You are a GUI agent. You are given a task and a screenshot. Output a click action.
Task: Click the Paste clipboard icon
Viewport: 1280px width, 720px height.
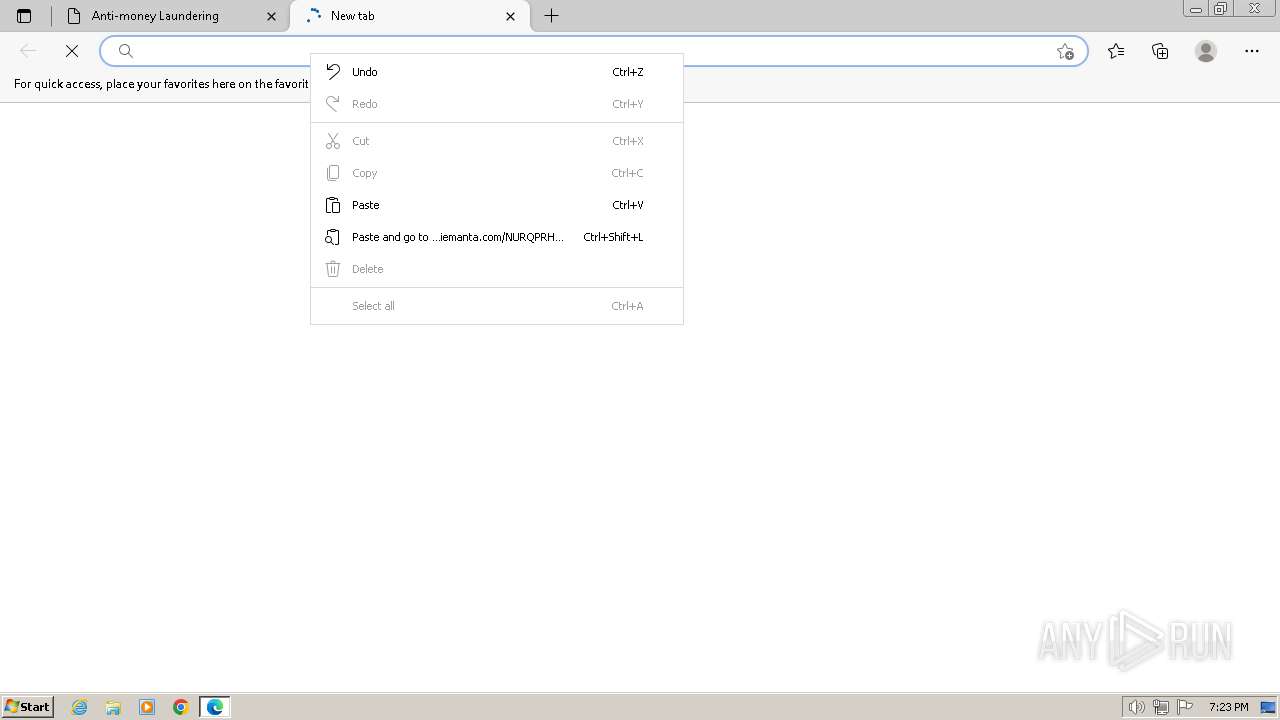333,205
